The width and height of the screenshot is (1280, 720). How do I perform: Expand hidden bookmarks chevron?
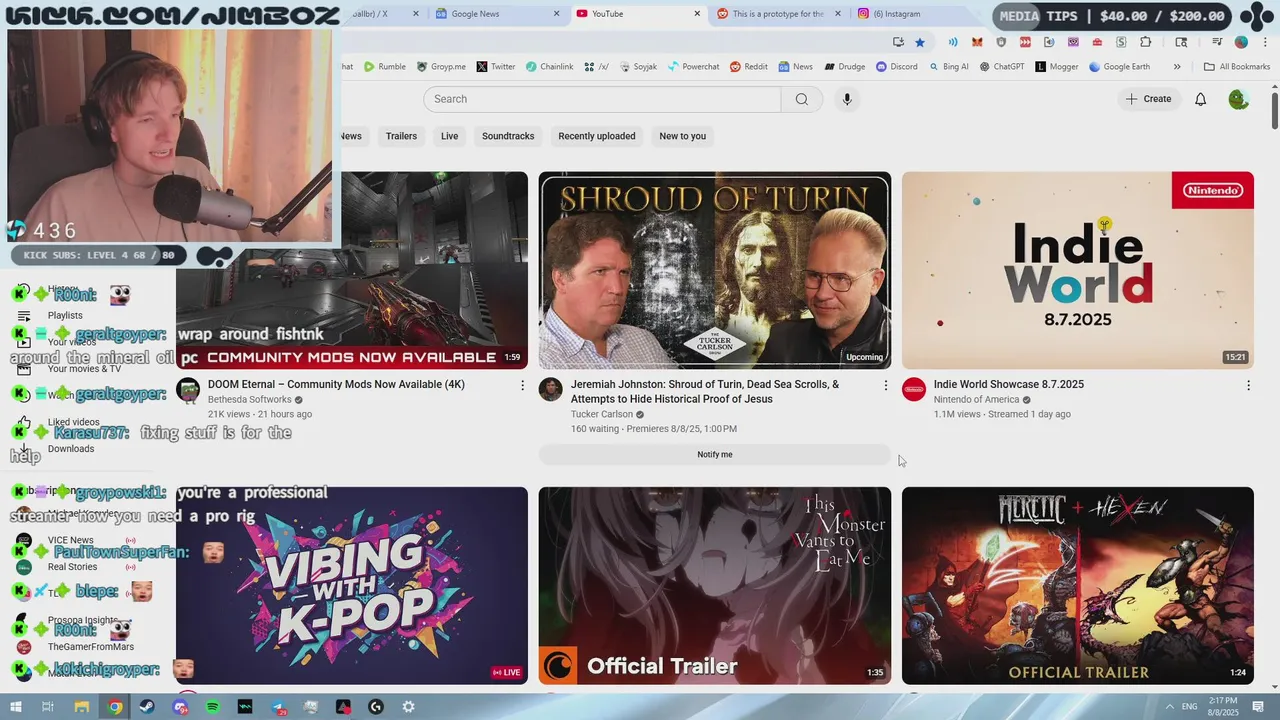point(1177,67)
